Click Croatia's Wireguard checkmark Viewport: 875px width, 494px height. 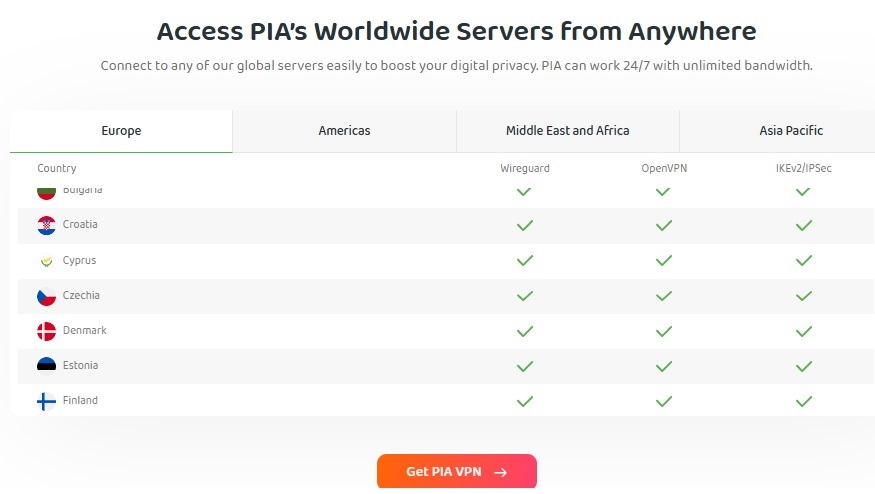pyautogui.click(x=525, y=226)
